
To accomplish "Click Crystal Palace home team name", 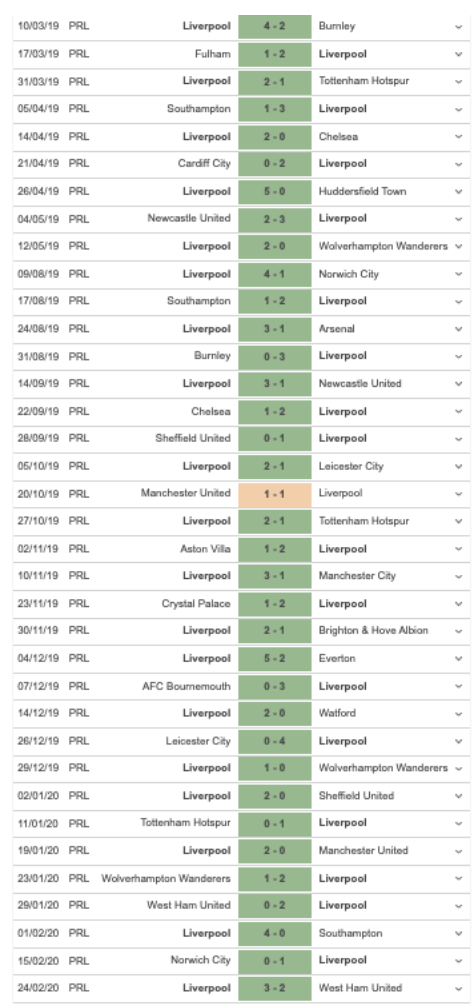I will tap(196, 603).
